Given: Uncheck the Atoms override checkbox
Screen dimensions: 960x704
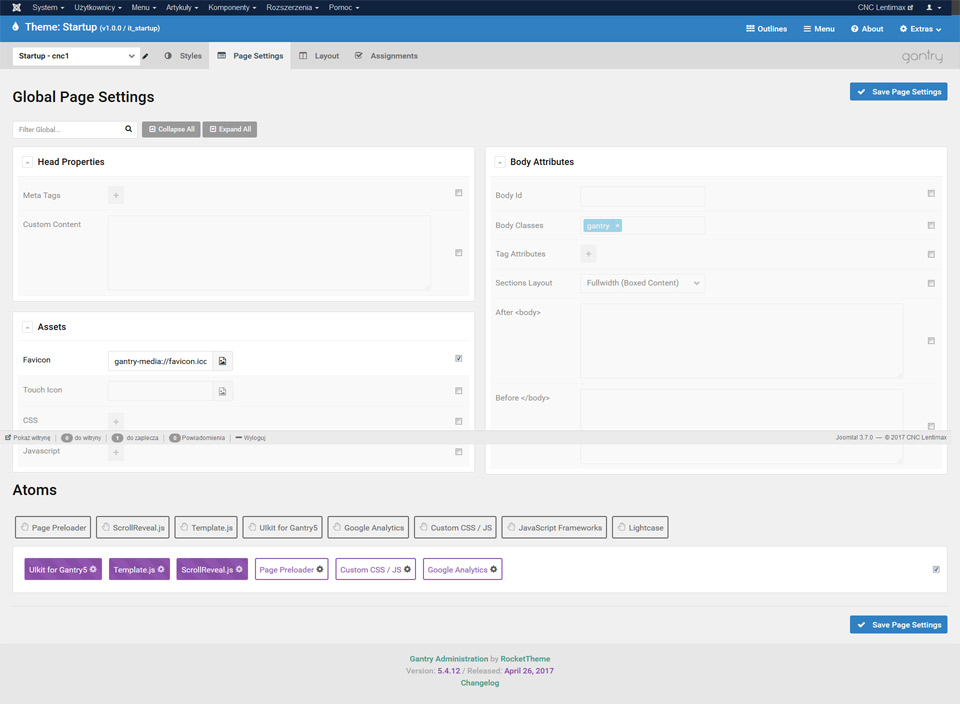Looking at the screenshot, I should click(x=936, y=569).
